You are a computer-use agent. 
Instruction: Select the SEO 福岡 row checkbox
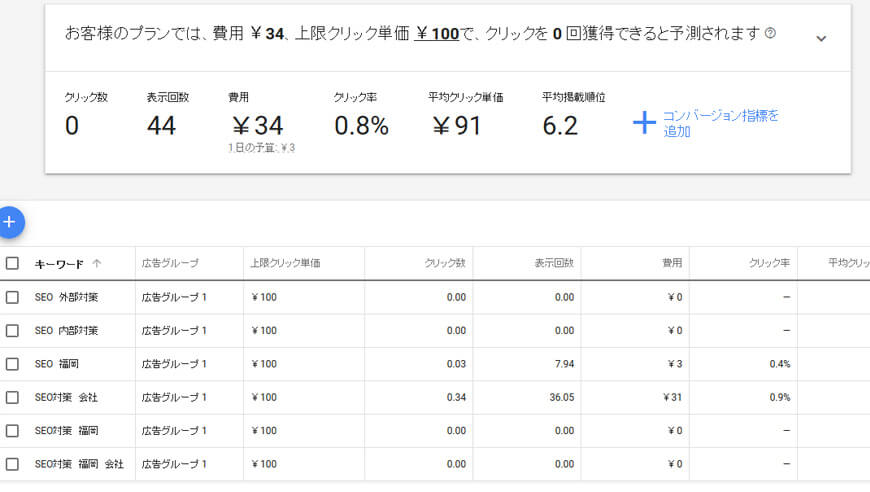[12, 364]
